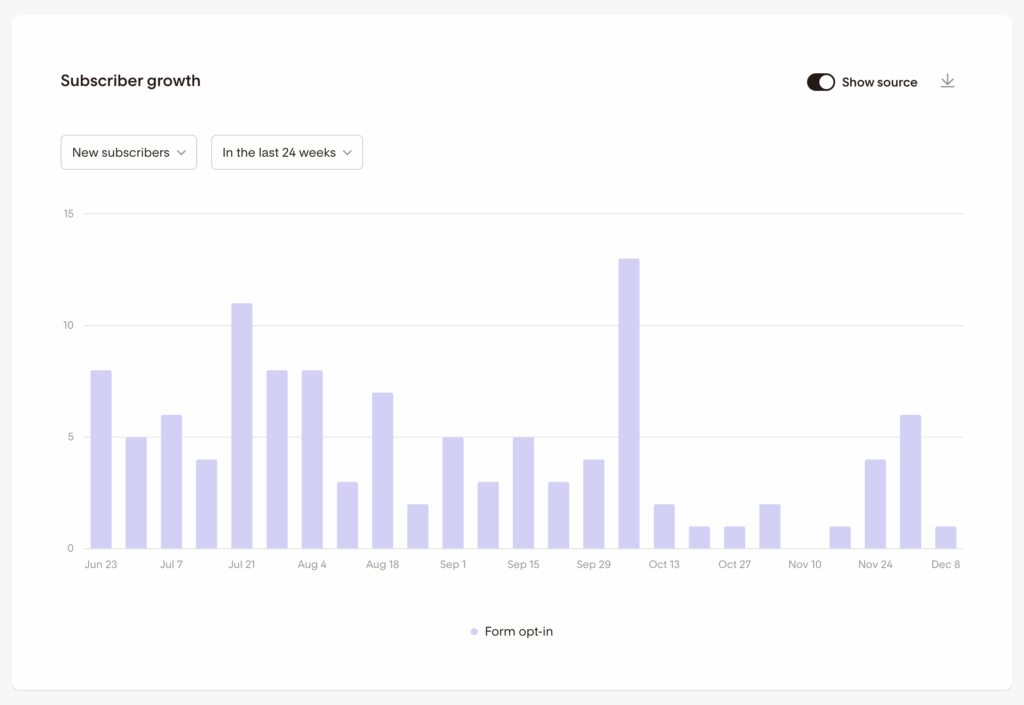Expand the chevron next to New subscribers
This screenshot has height=705, width=1024.
(183, 152)
